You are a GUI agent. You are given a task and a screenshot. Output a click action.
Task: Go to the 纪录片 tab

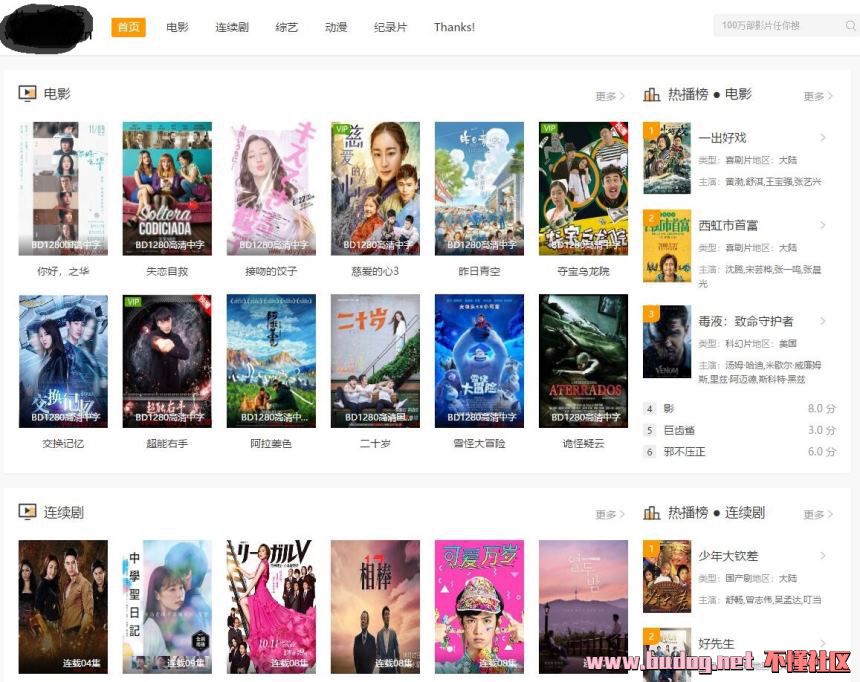pos(390,27)
